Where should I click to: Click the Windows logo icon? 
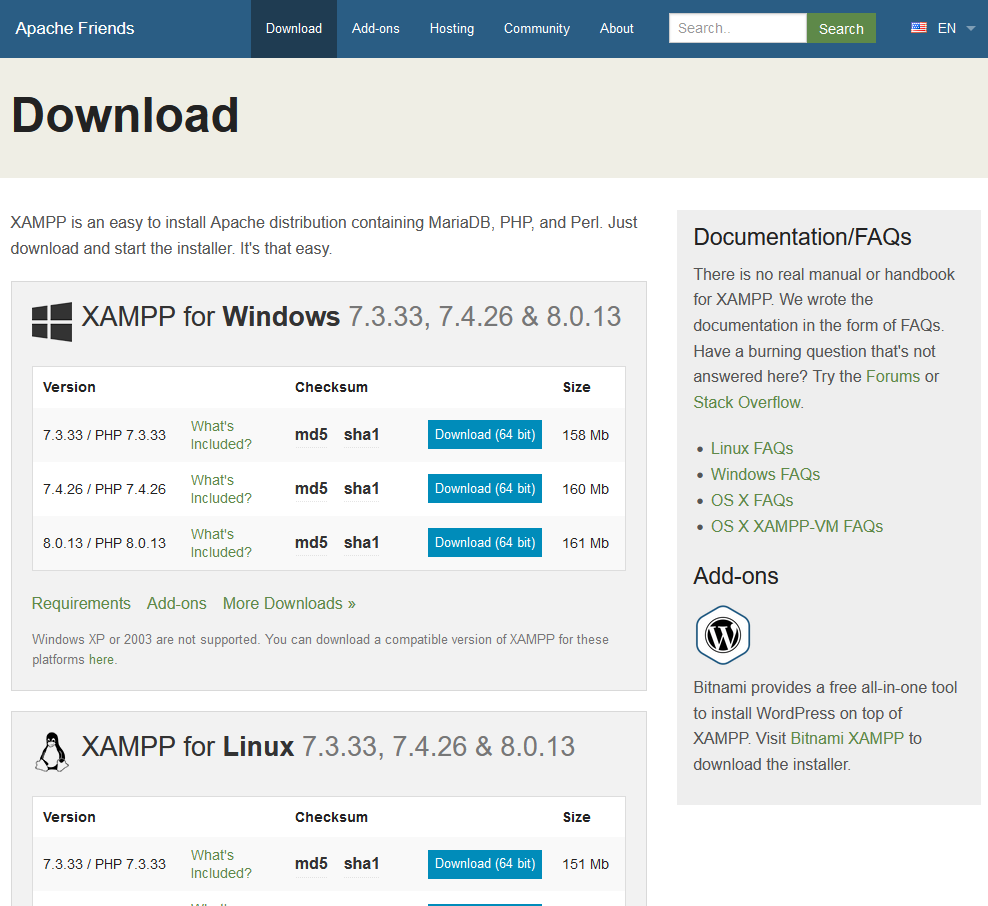(x=52, y=321)
